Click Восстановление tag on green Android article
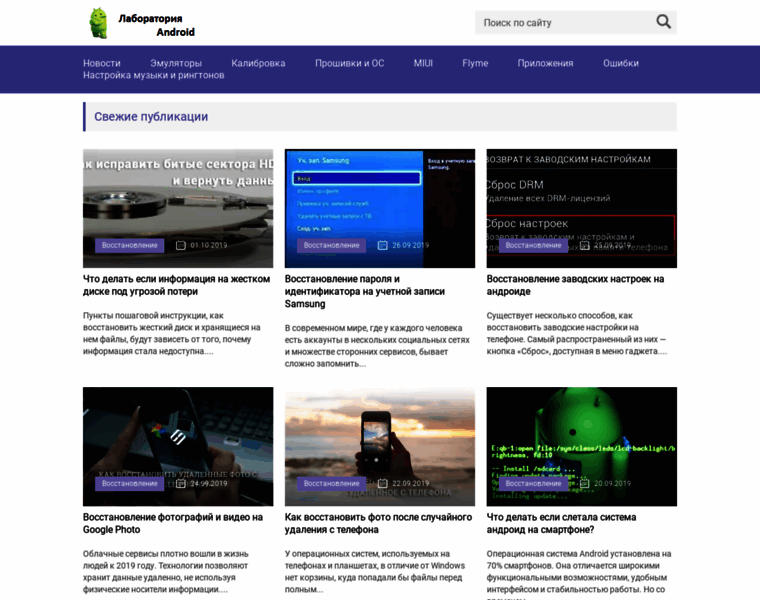 [x=533, y=483]
